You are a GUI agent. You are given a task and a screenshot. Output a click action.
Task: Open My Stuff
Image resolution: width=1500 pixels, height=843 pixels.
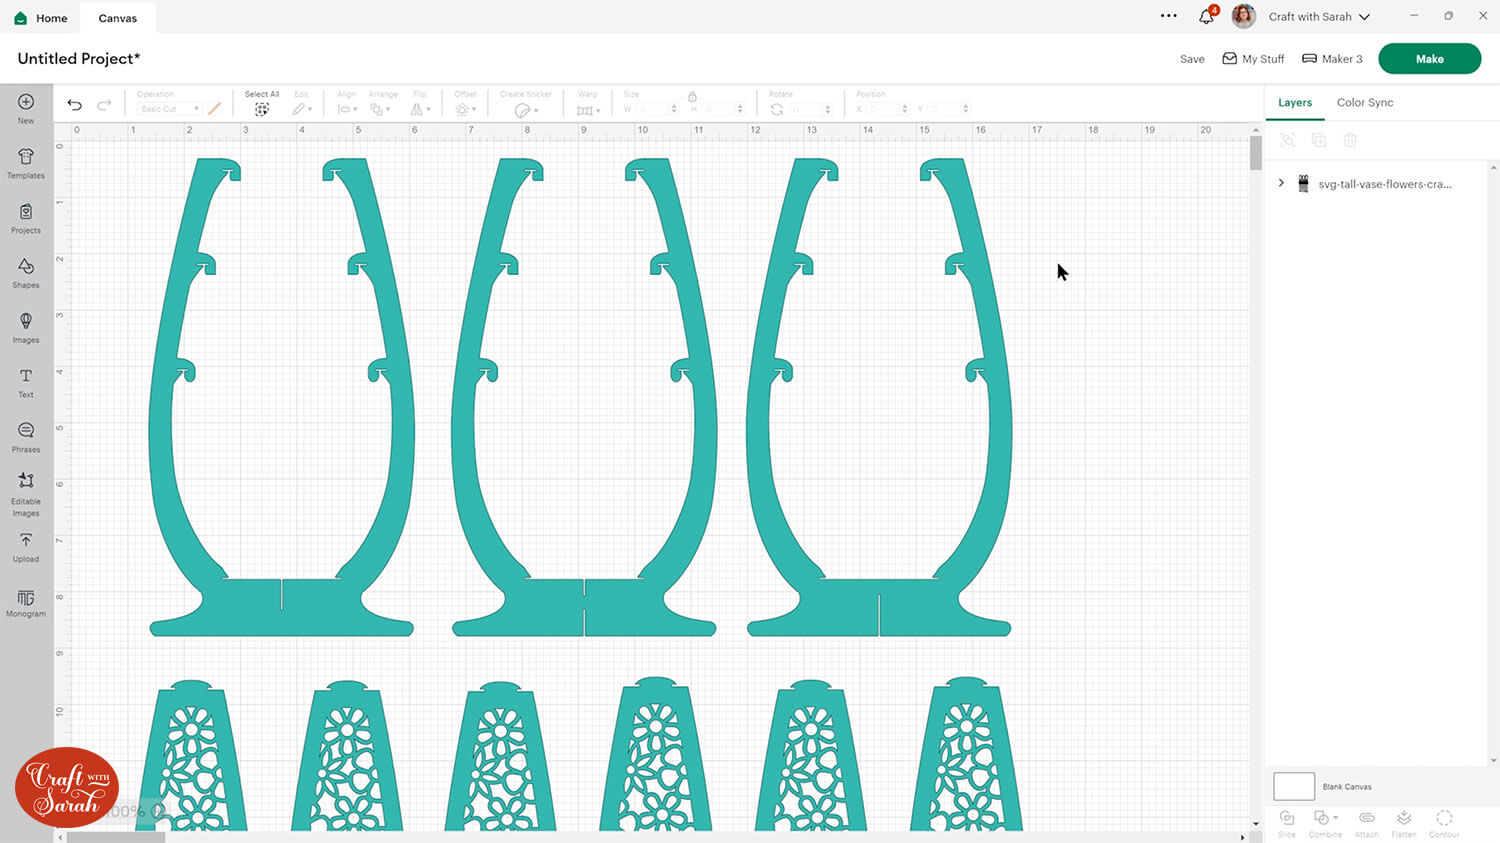pos(1253,59)
